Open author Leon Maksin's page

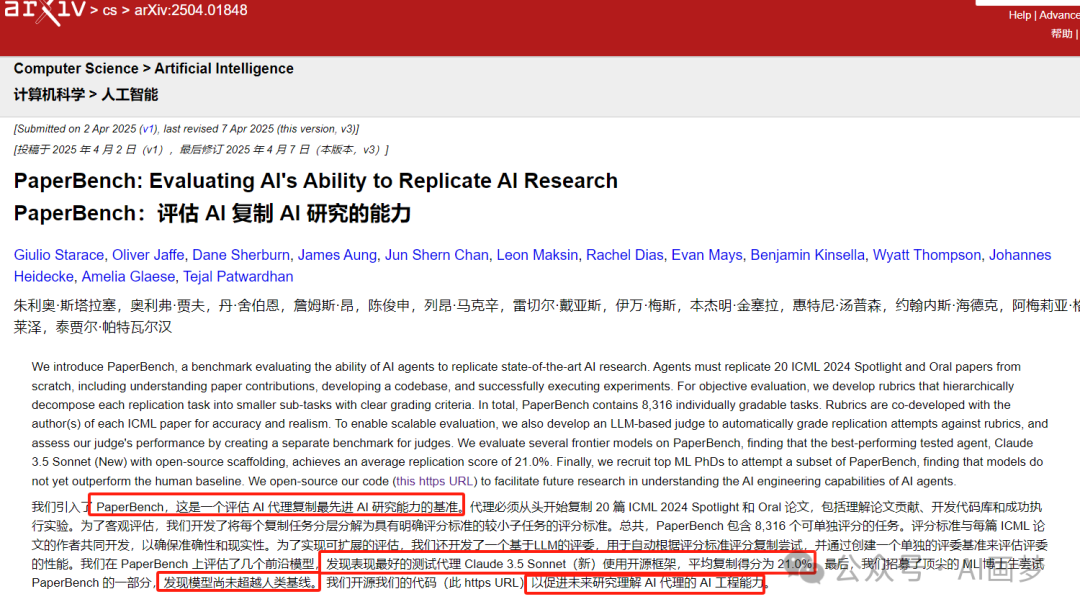pyautogui.click(x=537, y=255)
